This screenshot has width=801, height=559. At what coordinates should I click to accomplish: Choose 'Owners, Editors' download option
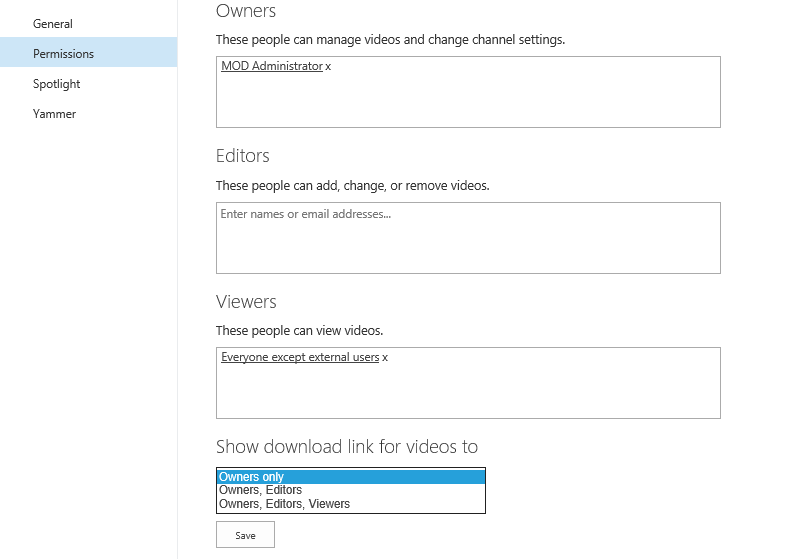pos(351,490)
